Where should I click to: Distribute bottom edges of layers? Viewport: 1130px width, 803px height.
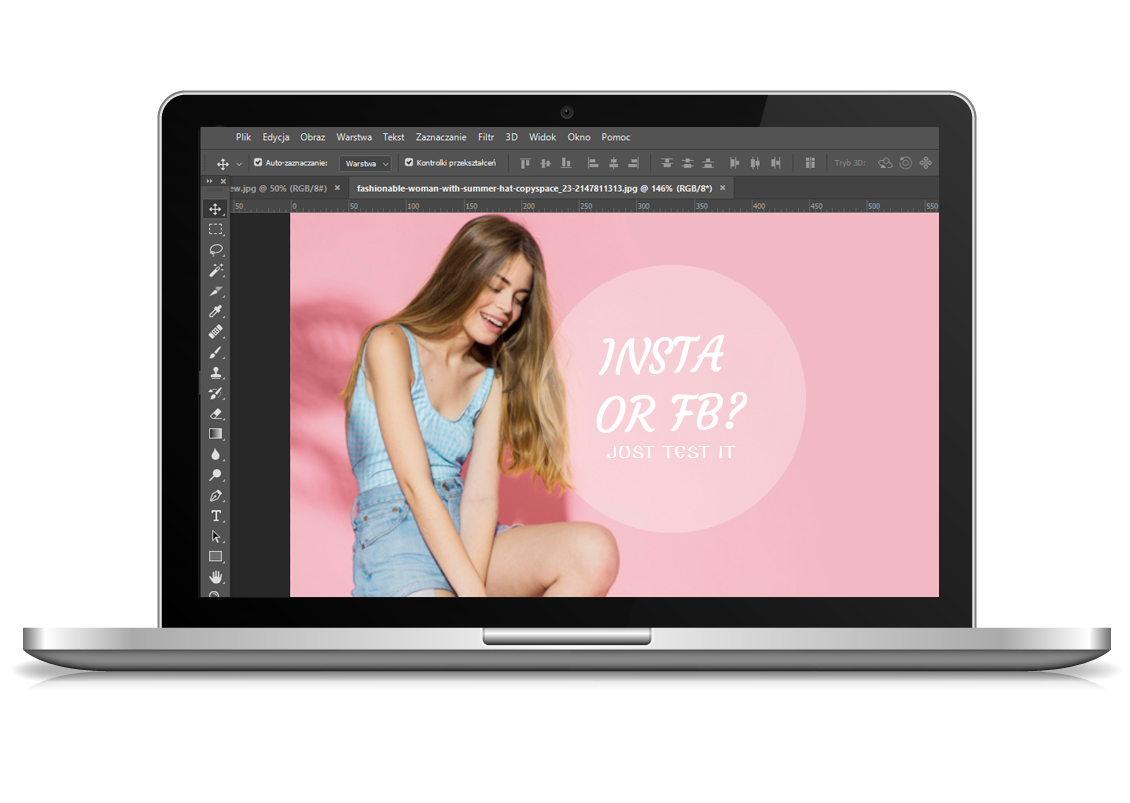708,163
